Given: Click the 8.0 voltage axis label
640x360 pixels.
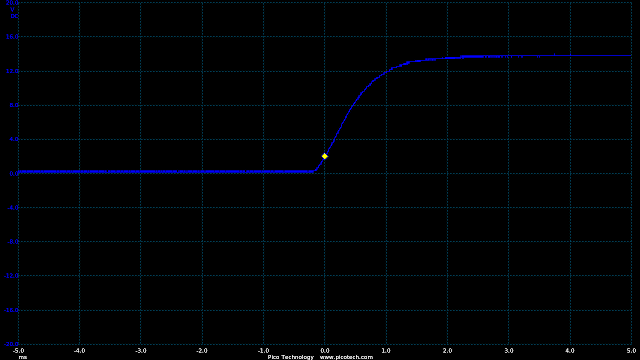Looking at the screenshot, I should point(14,105).
